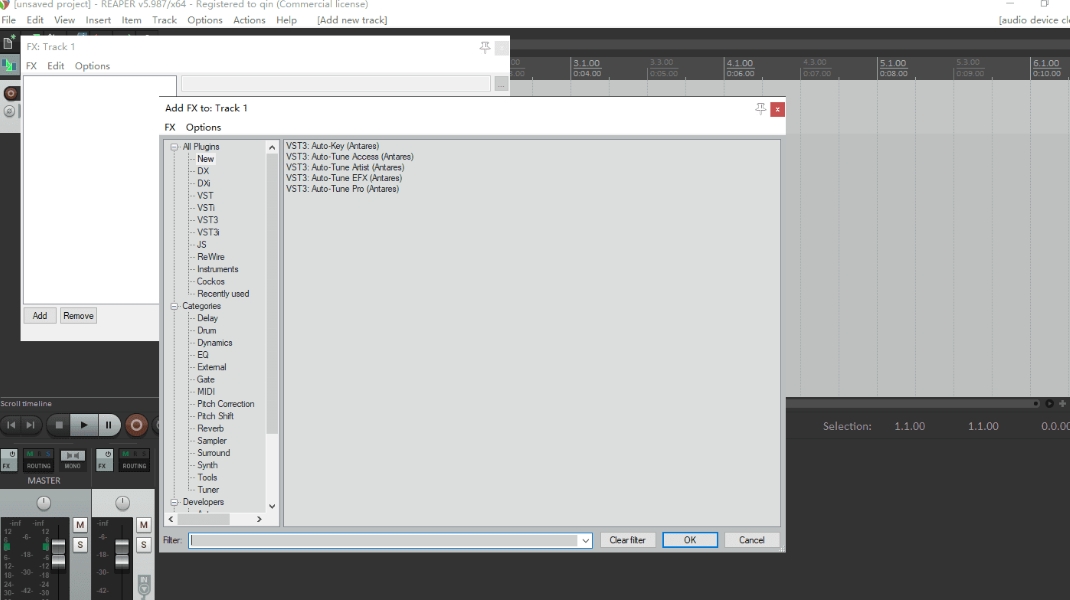Open the Filter dropdown arrow

(585, 541)
